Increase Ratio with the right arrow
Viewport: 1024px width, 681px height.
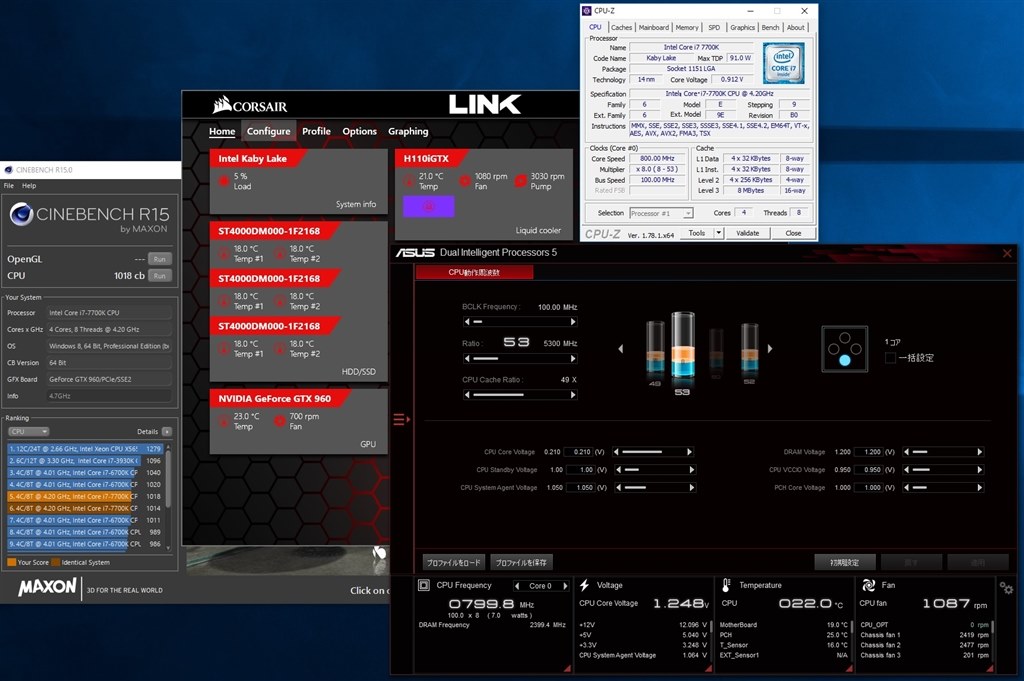coord(573,358)
